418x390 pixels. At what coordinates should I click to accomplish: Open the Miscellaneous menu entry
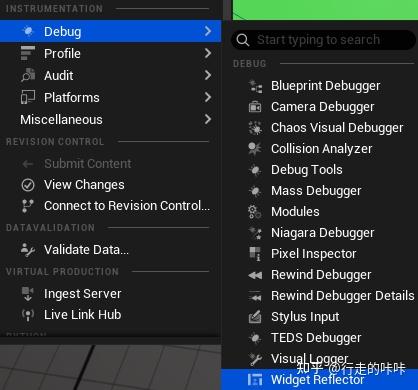(x=110, y=119)
